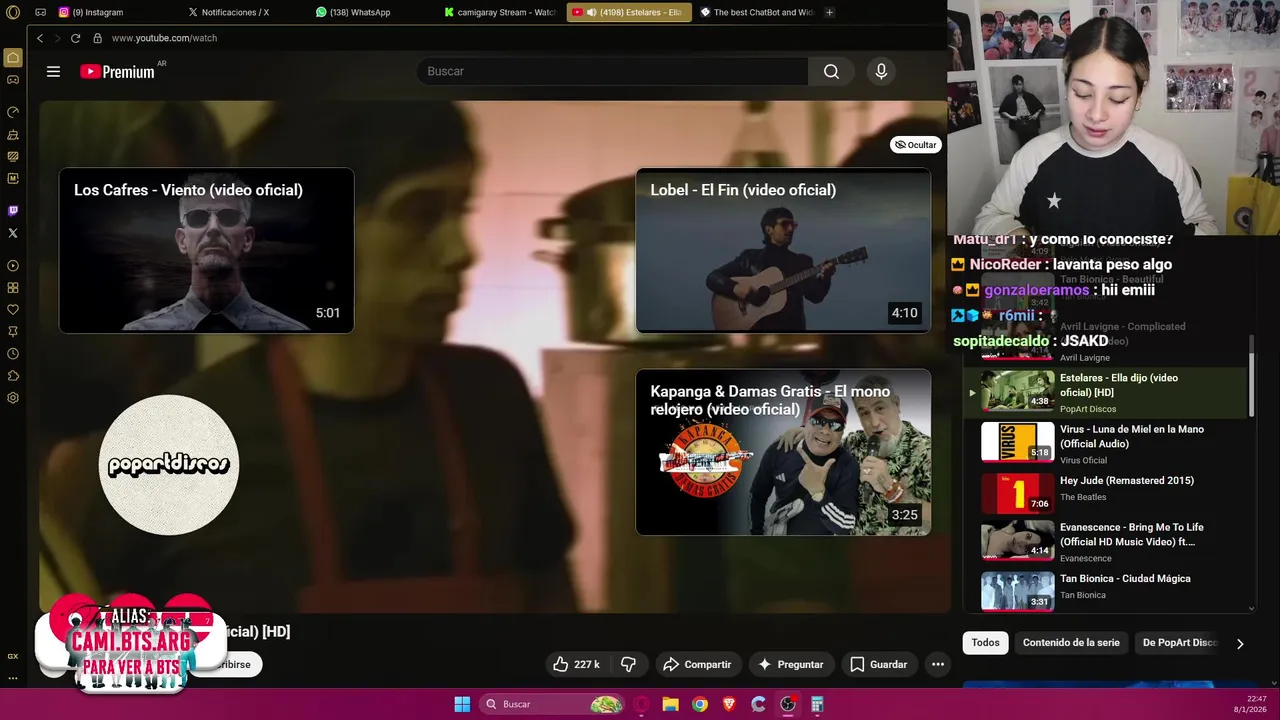Image resolution: width=1280 pixels, height=720 pixels.
Task: Switch to the best ChatBot tab
Action: 756,12
